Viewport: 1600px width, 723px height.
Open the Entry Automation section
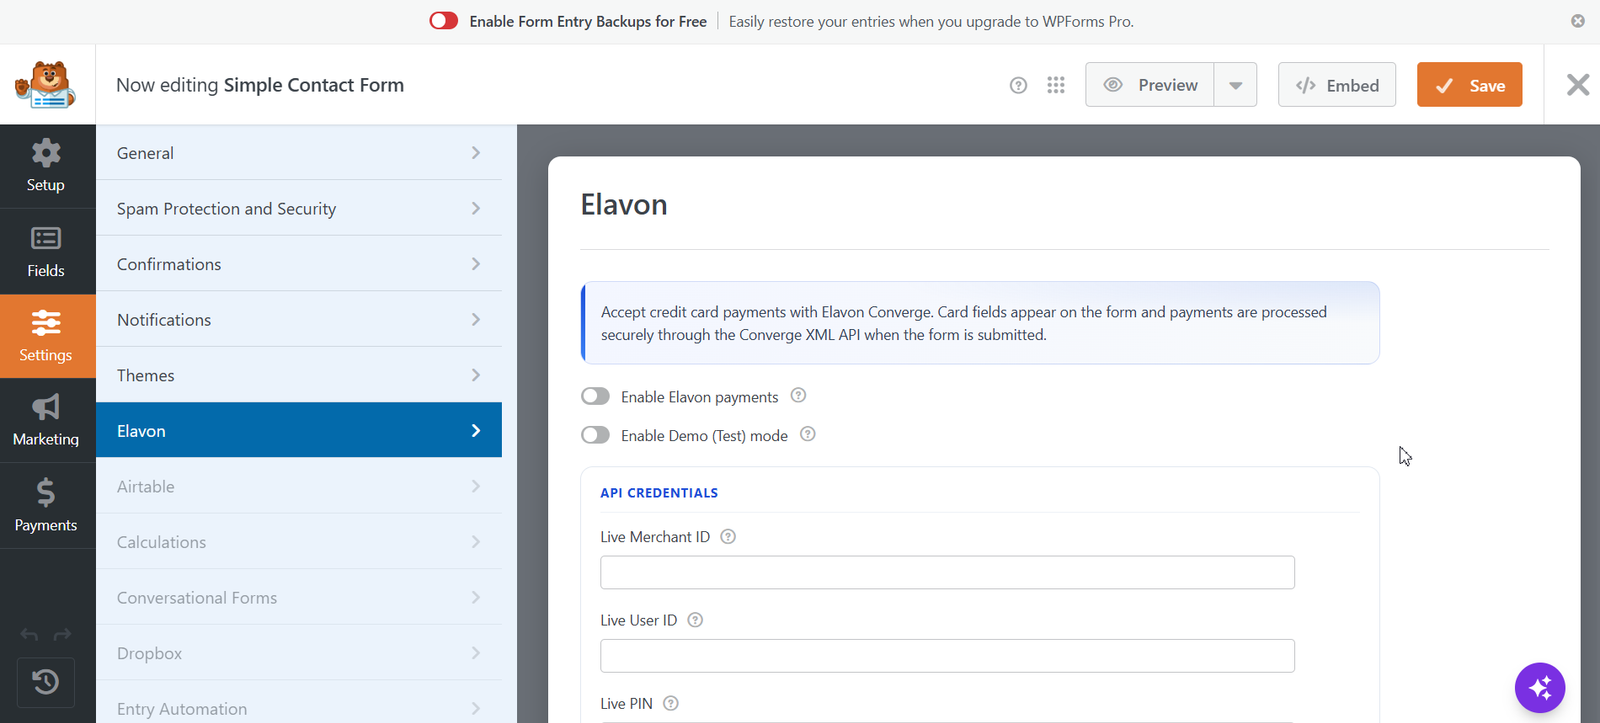click(299, 703)
